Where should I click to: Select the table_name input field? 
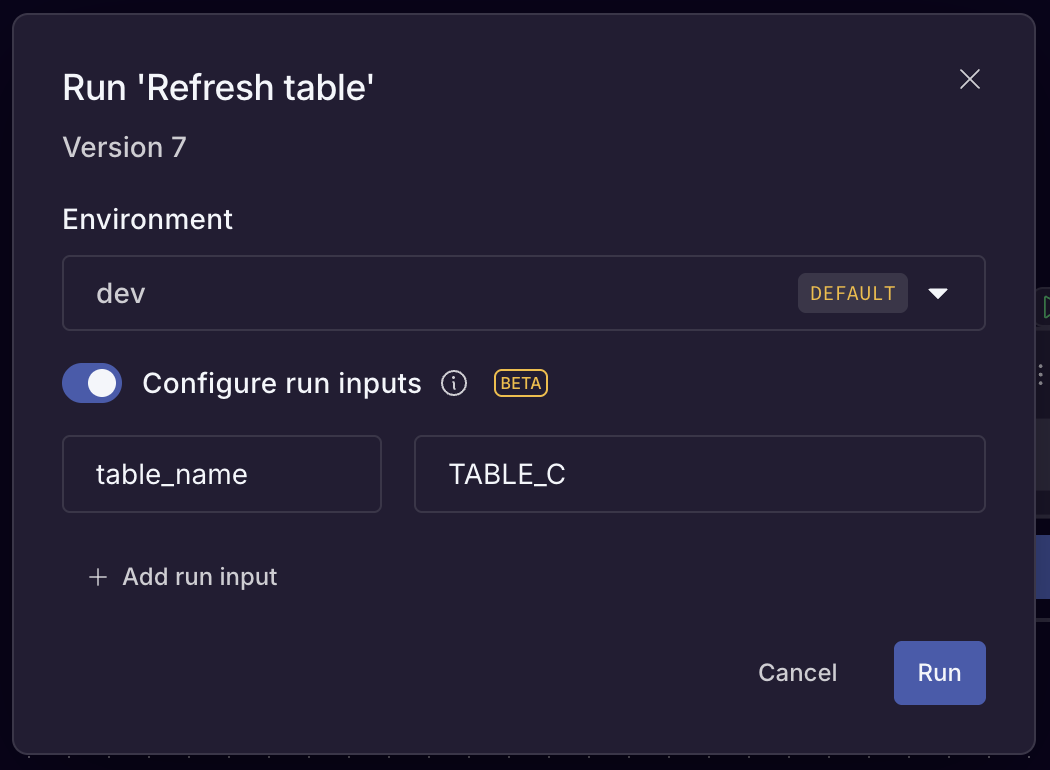[221, 474]
